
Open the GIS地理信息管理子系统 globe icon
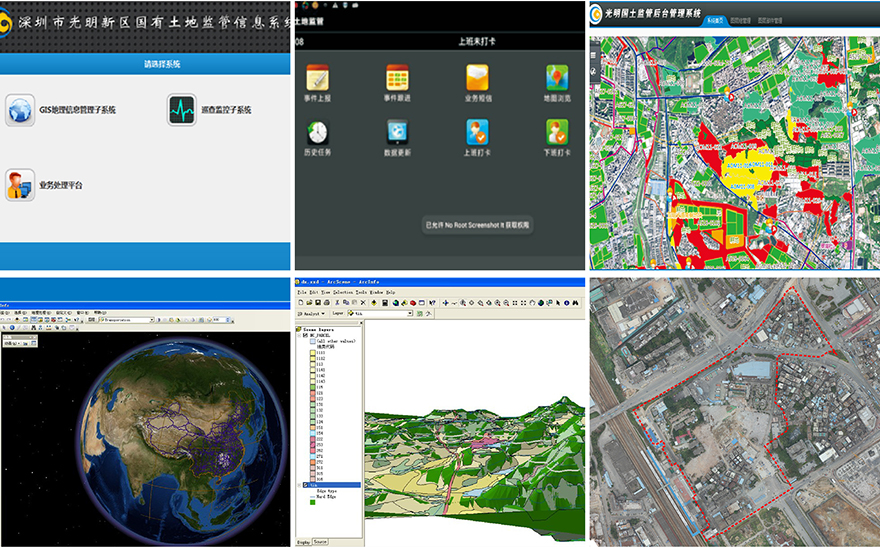point(20,109)
